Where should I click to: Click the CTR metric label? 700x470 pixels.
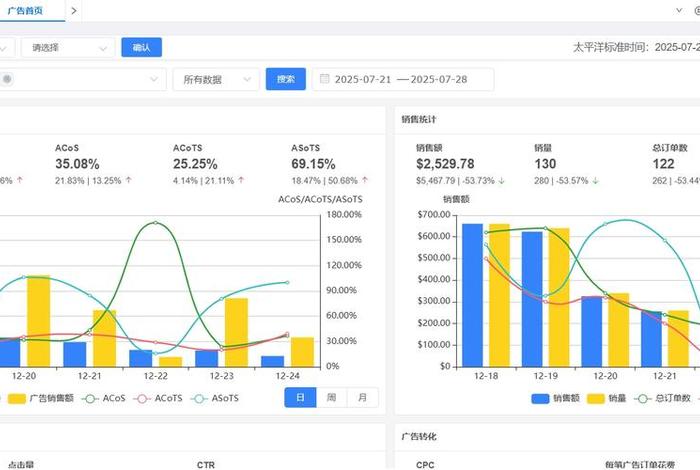206,465
